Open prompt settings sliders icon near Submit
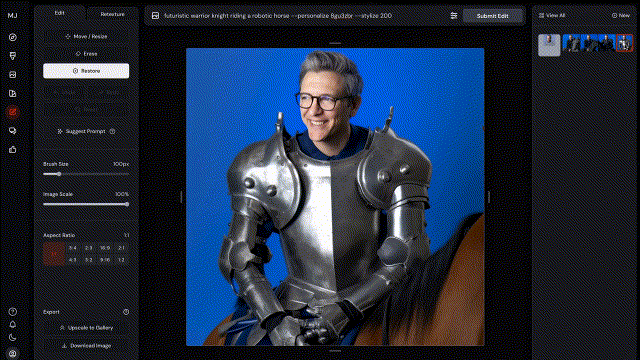 (454, 16)
